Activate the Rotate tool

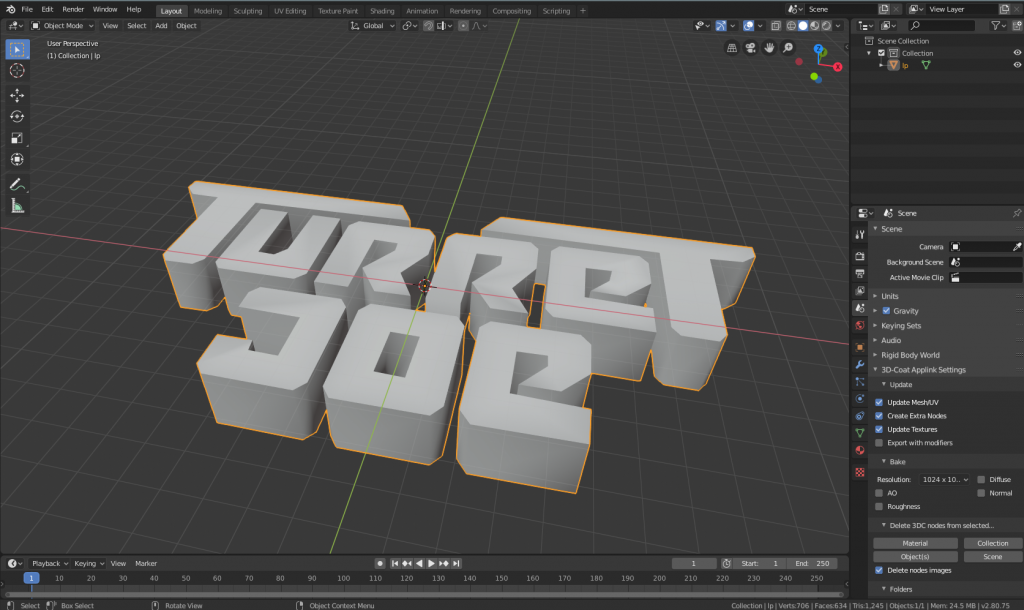(x=17, y=117)
